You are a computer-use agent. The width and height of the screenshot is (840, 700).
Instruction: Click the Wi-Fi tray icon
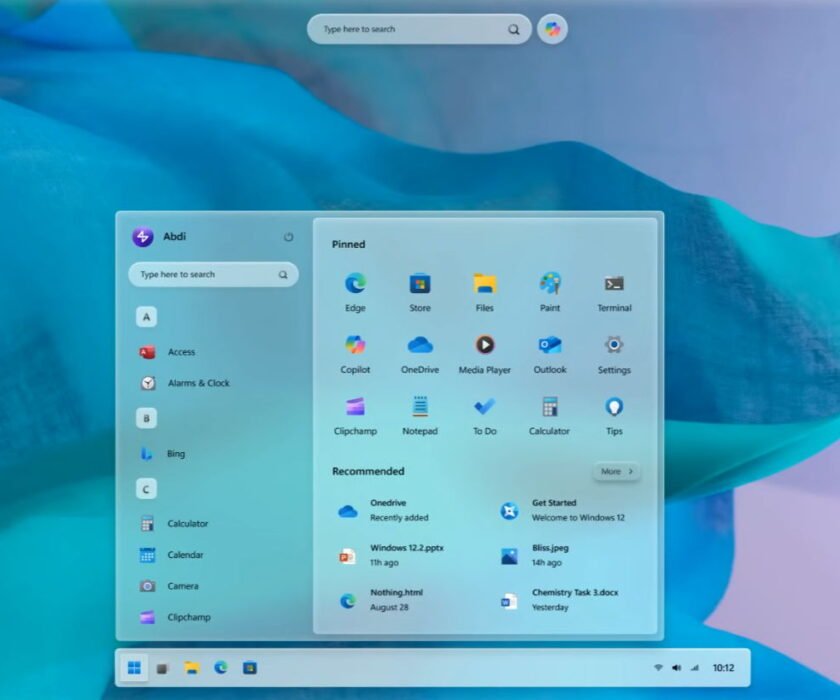[658, 667]
